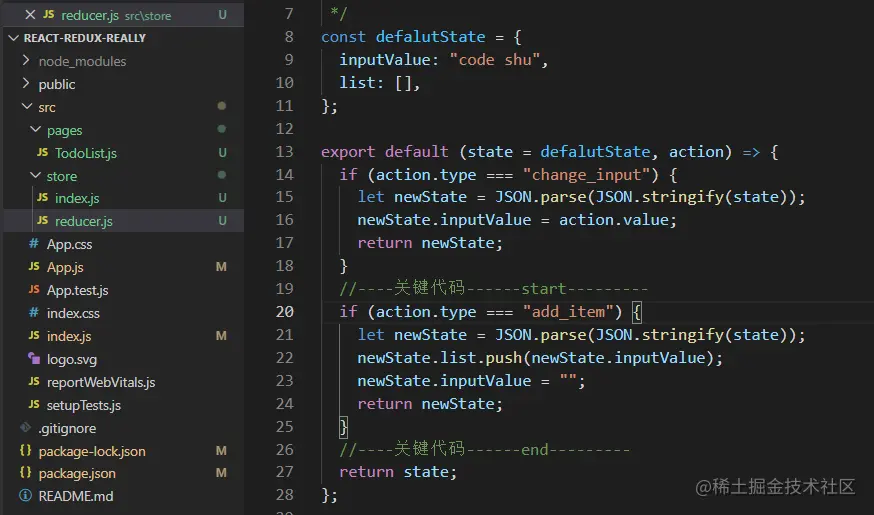Click the JS icon beside setupTests.js

34,405
